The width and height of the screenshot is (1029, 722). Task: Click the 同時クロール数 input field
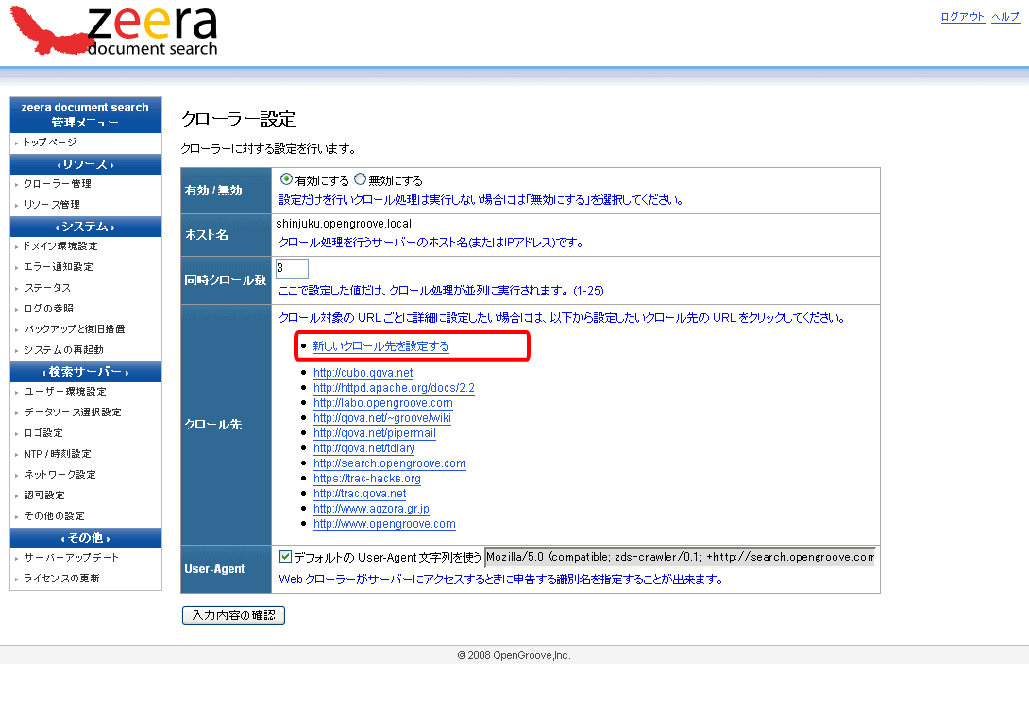click(292, 268)
